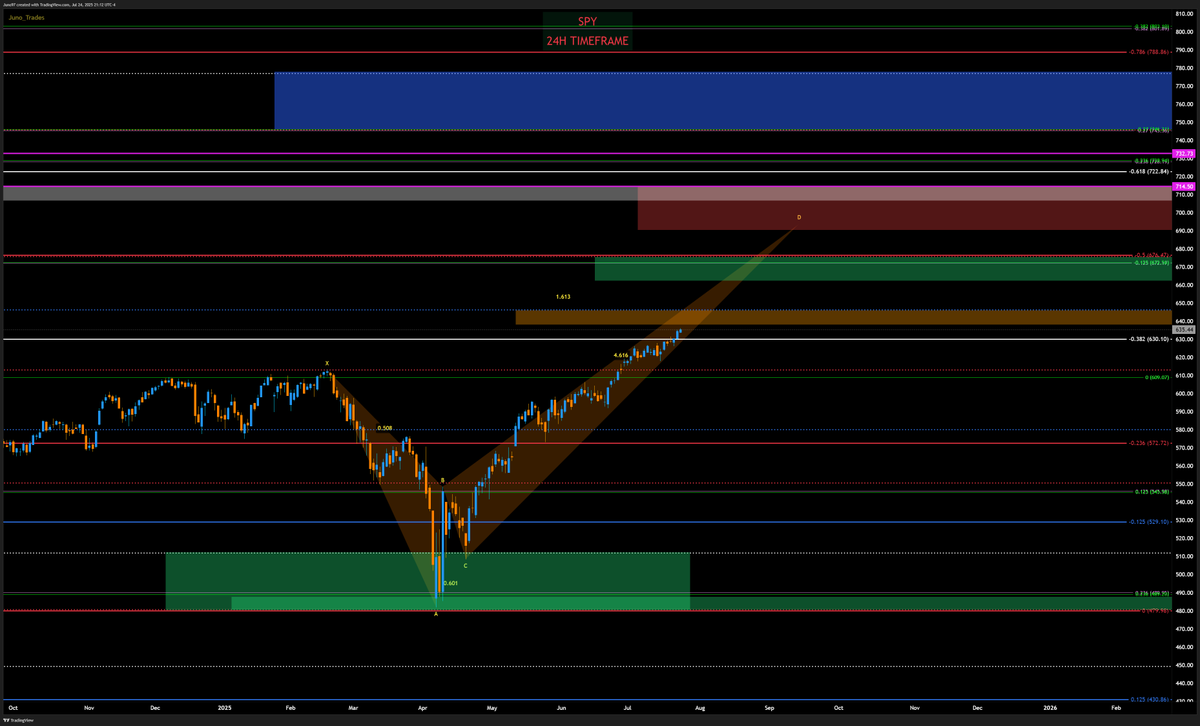Click pattern point label D

pyautogui.click(x=799, y=217)
